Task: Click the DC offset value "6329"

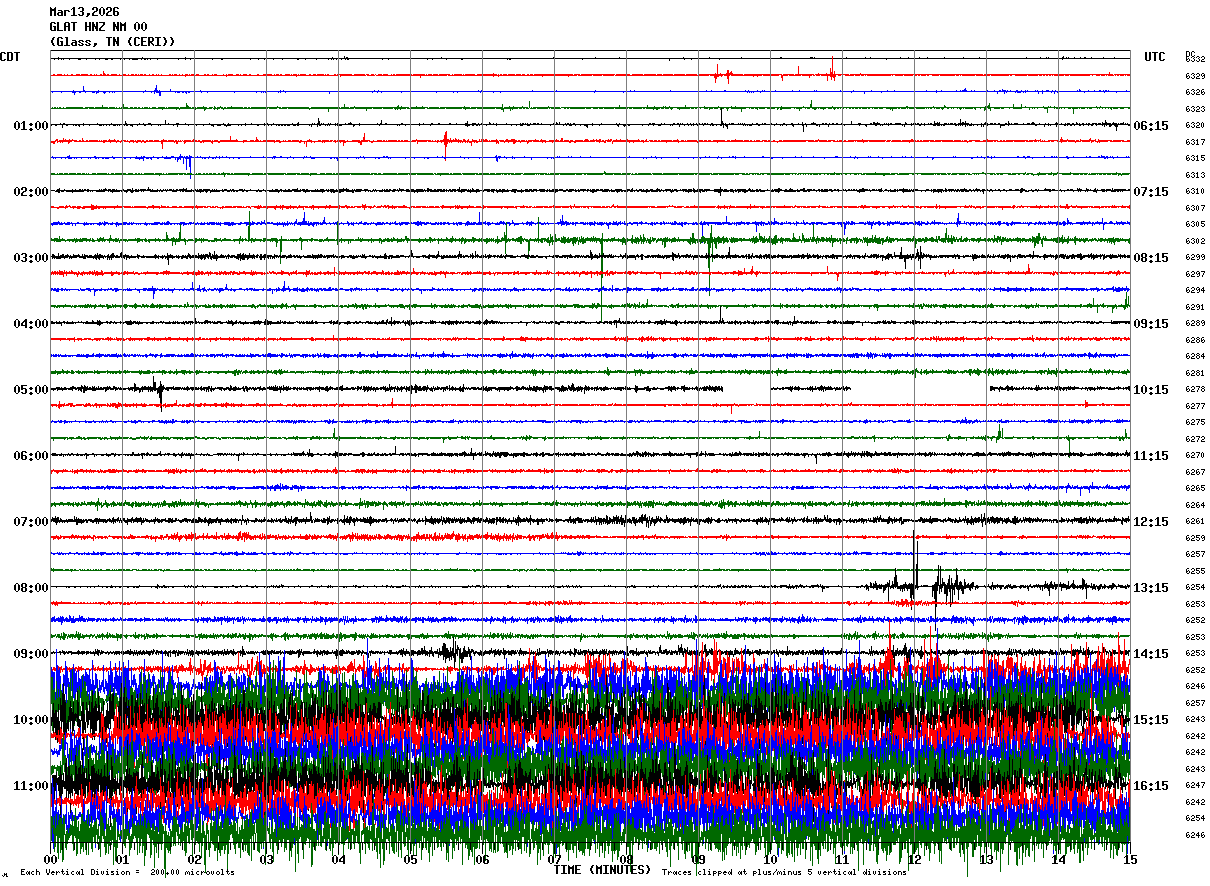Action: 1195,76
